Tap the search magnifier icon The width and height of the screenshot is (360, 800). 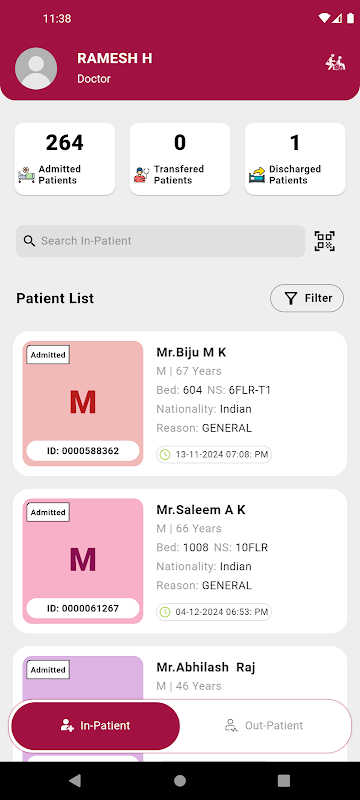point(30,241)
